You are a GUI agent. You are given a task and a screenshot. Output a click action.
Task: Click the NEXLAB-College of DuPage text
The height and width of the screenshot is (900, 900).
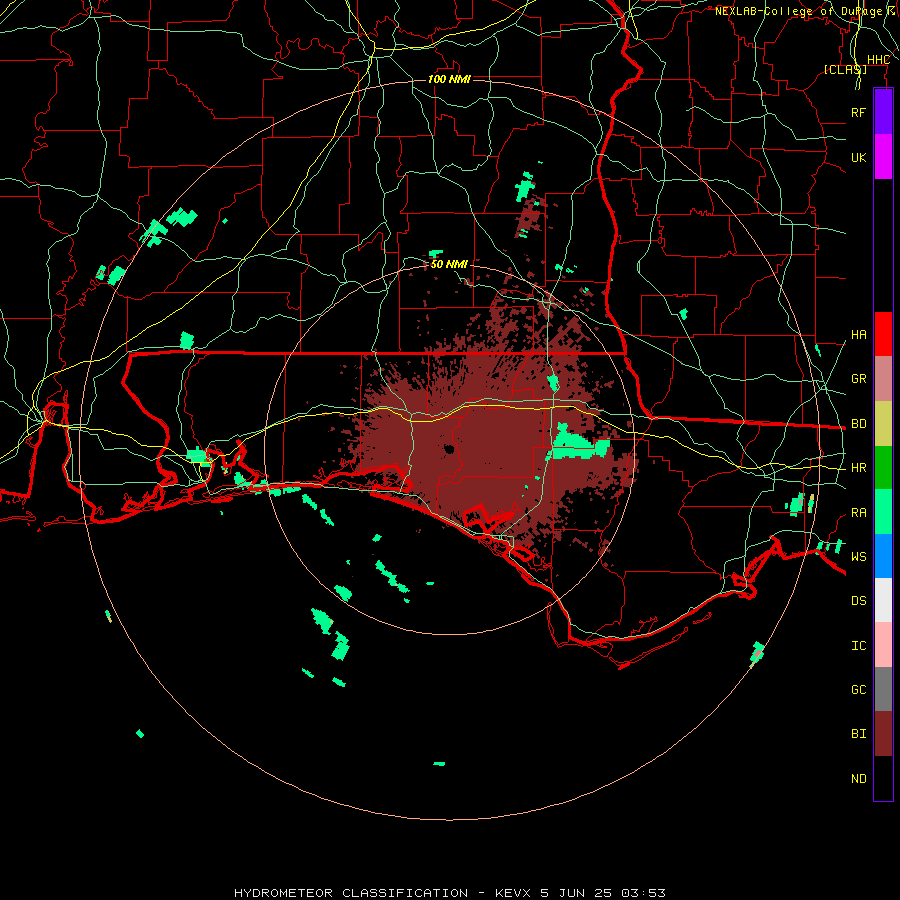point(798,11)
